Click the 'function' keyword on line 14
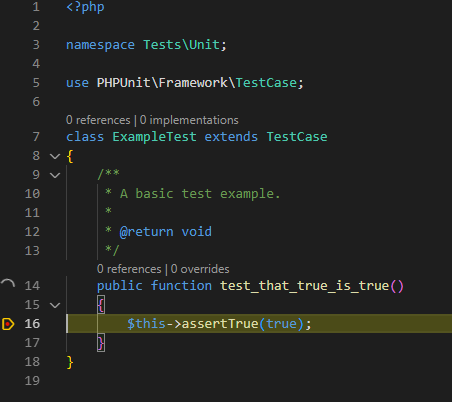This screenshot has width=452, height=402. pos(181,286)
